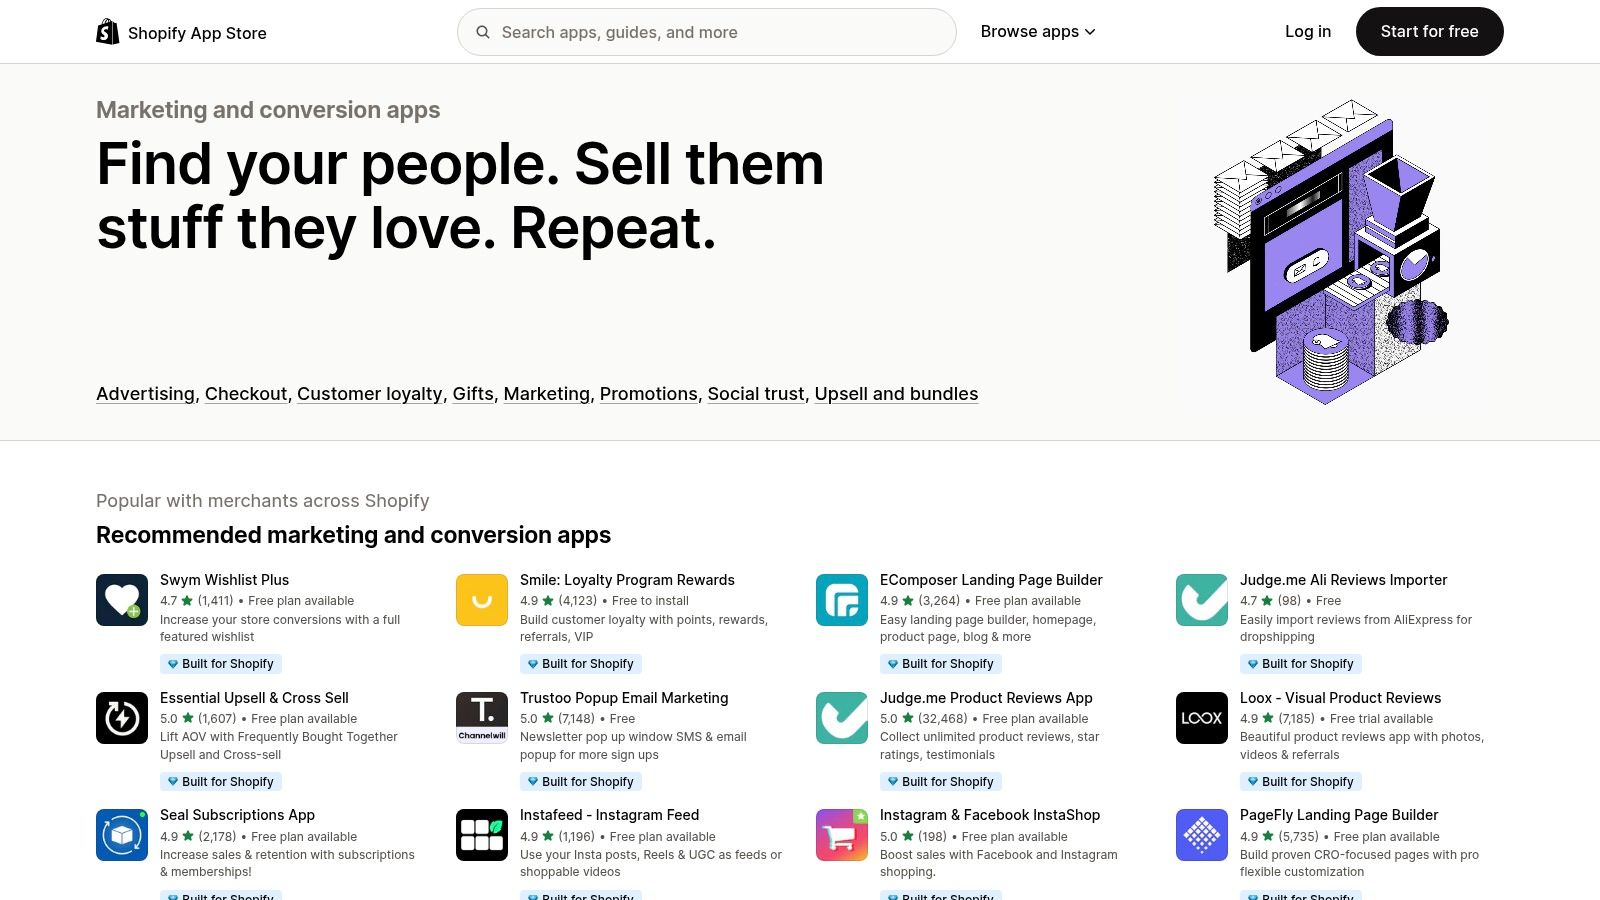Viewport: 1600px width, 900px height.
Task: Click the PageFly Landing Page Builder grid icon
Action: tap(1201, 834)
